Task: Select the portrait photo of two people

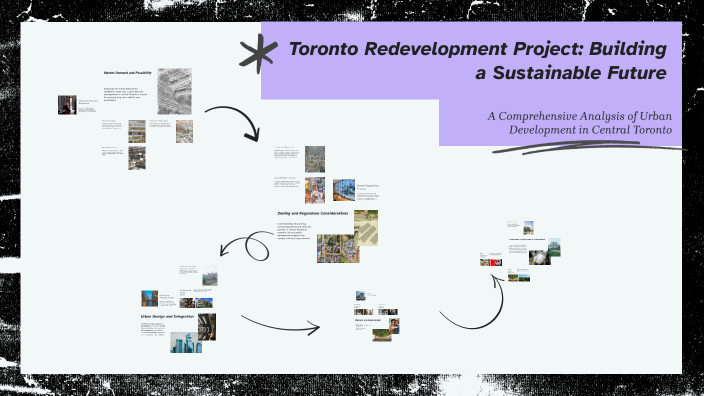Action: point(394,326)
